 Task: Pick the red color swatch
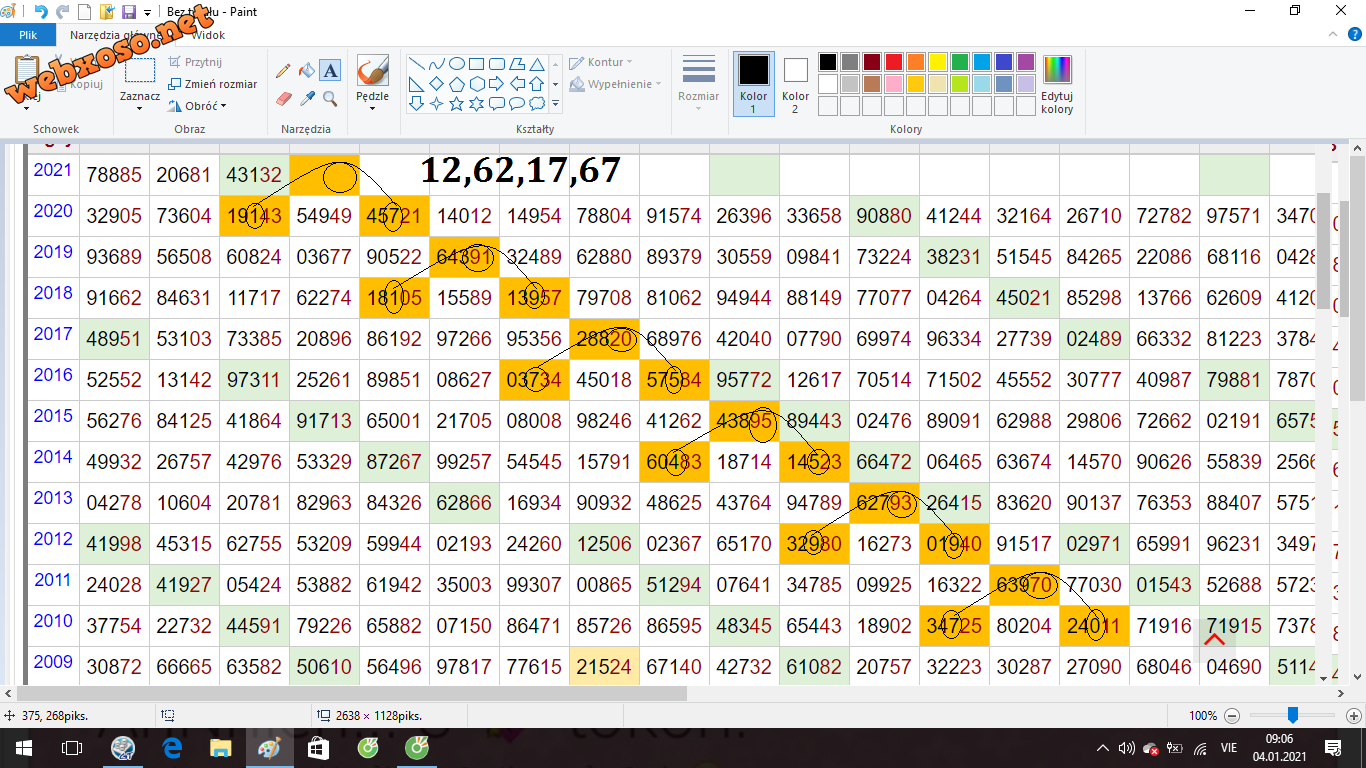click(894, 62)
